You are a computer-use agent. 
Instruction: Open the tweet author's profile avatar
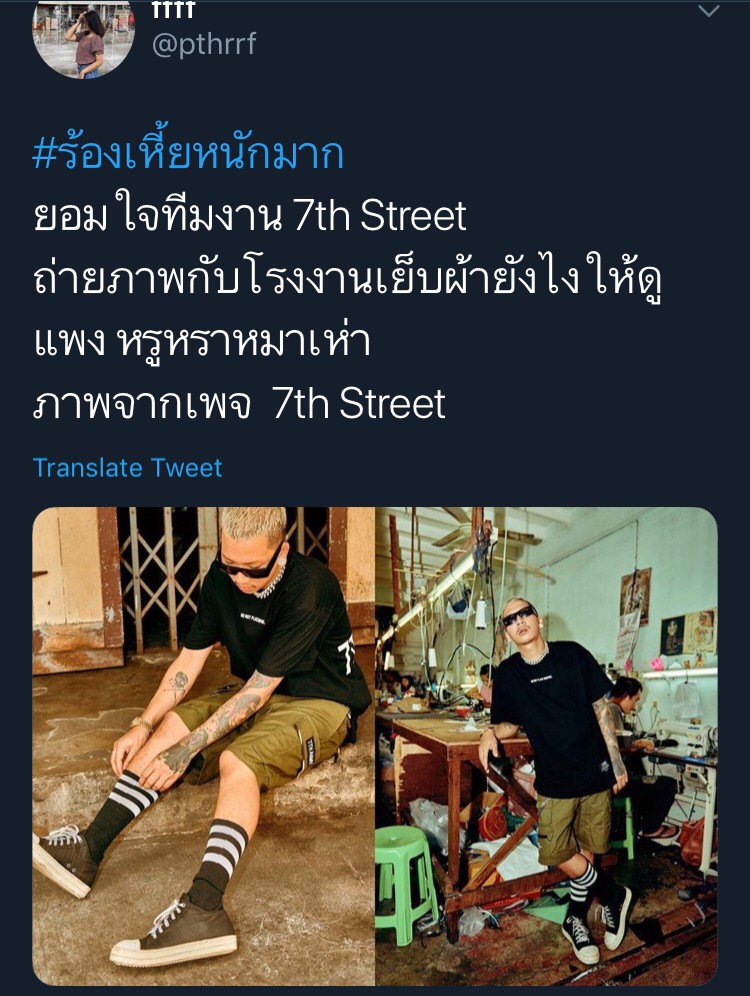tap(83, 36)
